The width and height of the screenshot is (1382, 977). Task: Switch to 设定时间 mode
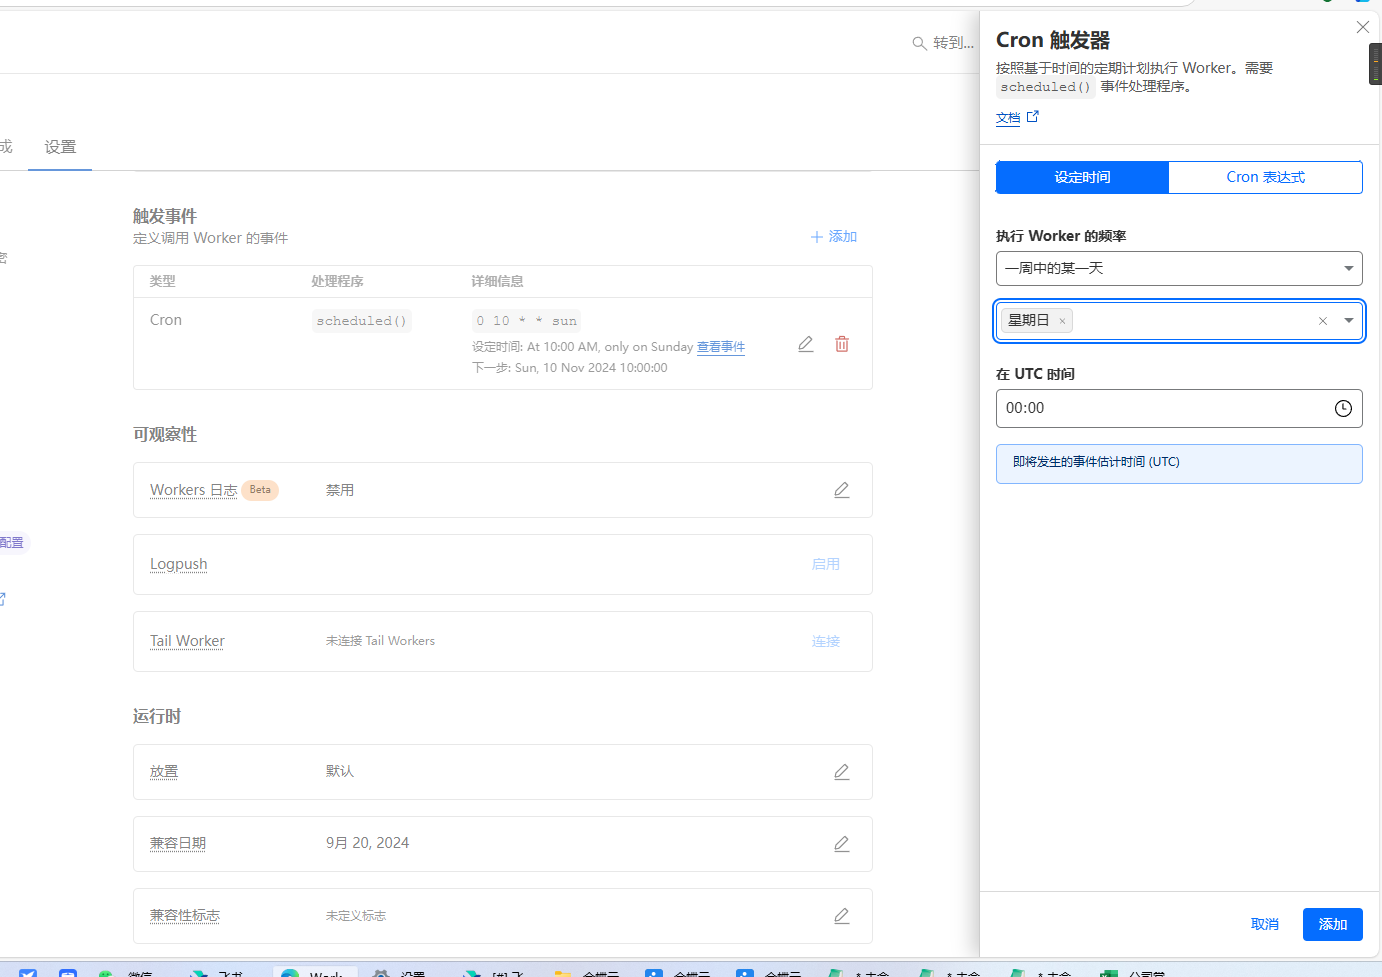pyautogui.click(x=1082, y=177)
